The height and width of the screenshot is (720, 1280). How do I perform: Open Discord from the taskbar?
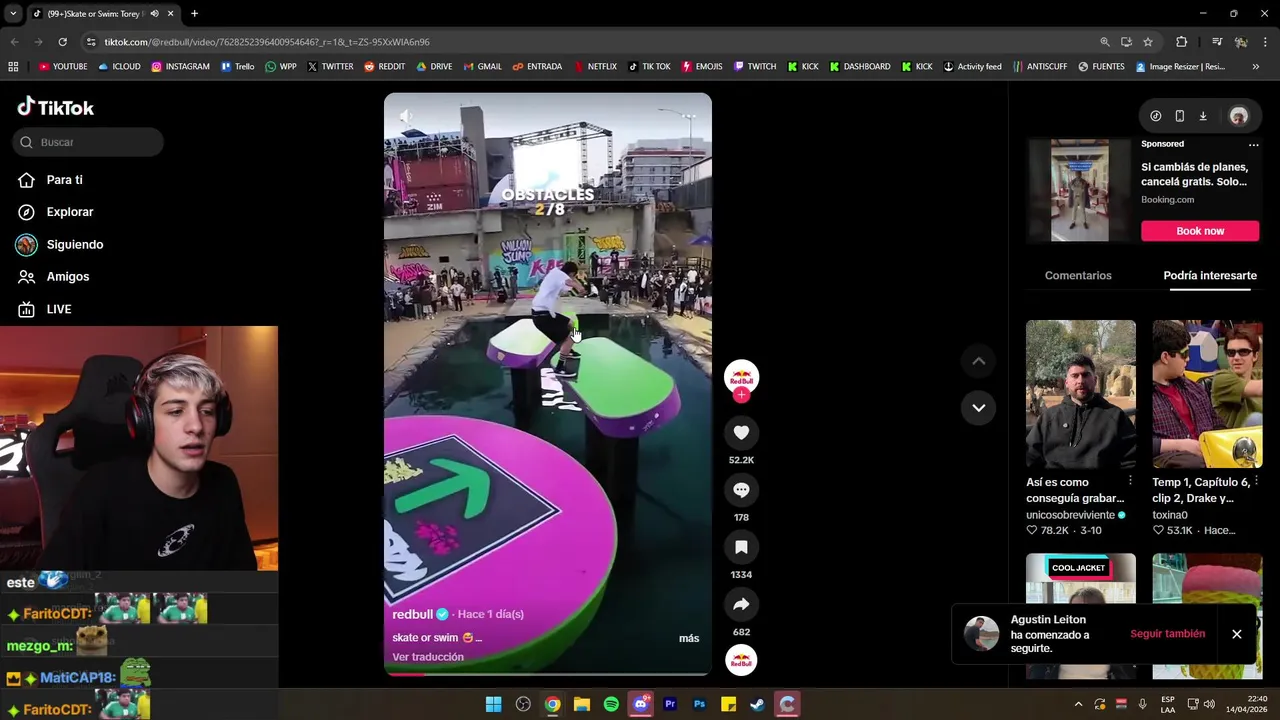click(x=641, y=704)
